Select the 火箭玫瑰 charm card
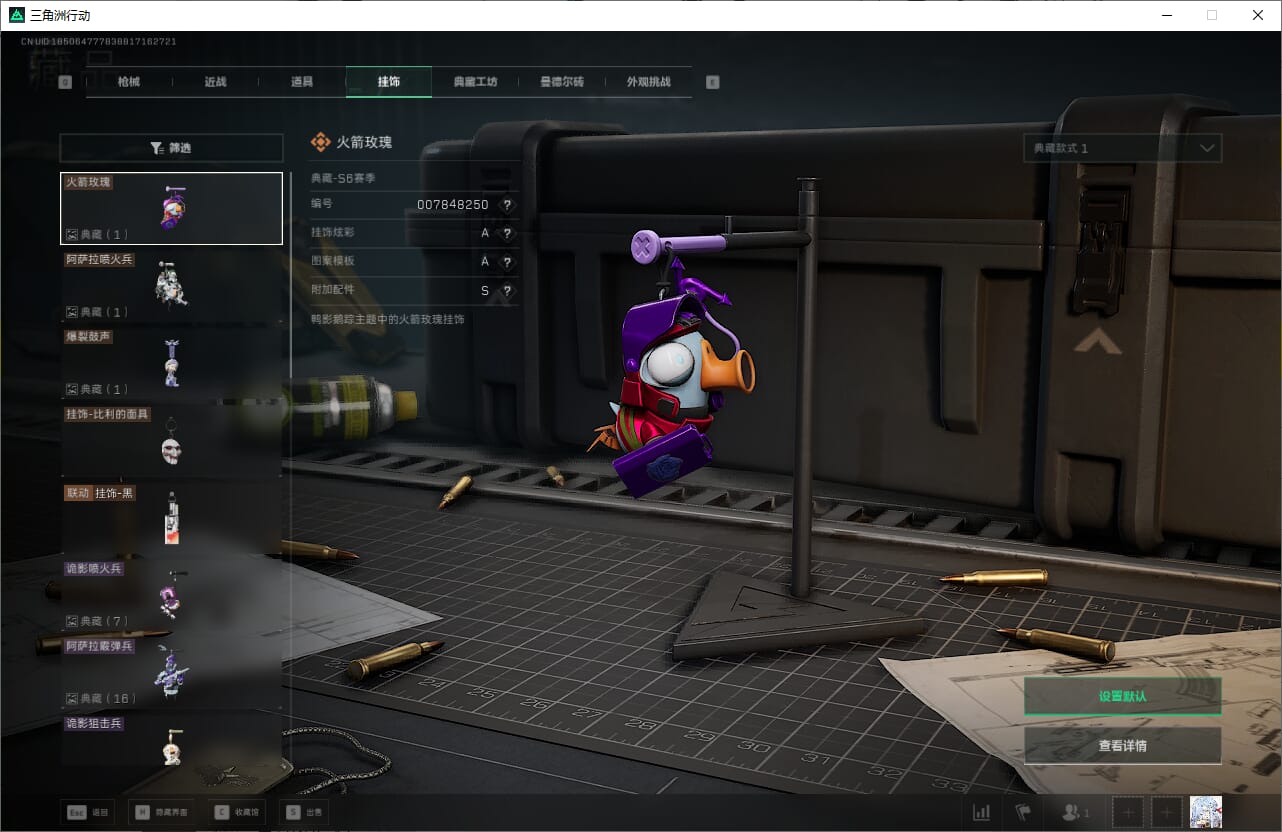The height and width of the screenshot is (832, 1282). point(171,208)
